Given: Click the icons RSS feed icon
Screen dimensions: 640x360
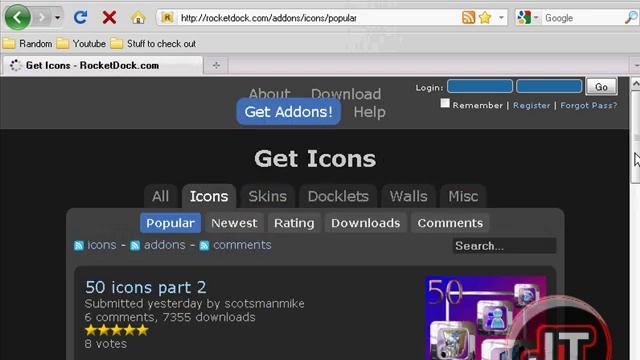Looking at the screenshot, I should (79, 245).
